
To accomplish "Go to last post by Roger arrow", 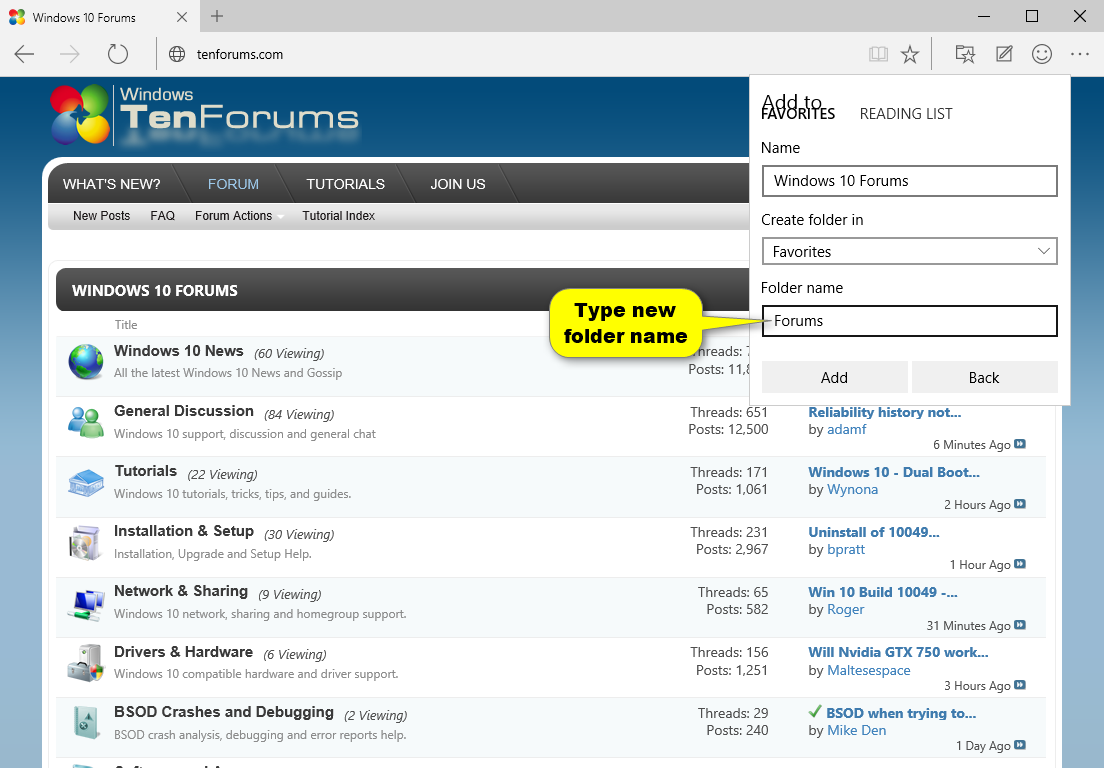I will [x=1020, y=625].
